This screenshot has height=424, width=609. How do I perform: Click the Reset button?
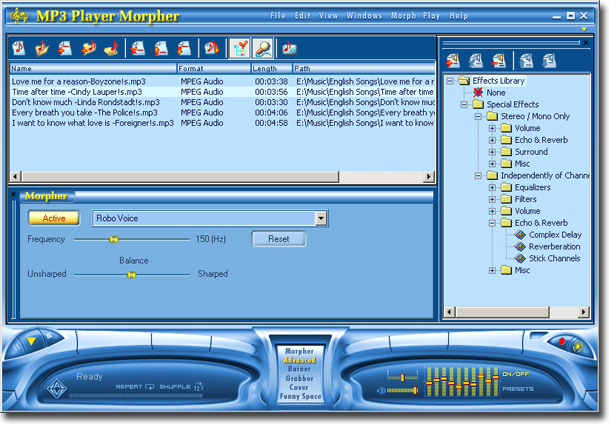coord(278,239)
